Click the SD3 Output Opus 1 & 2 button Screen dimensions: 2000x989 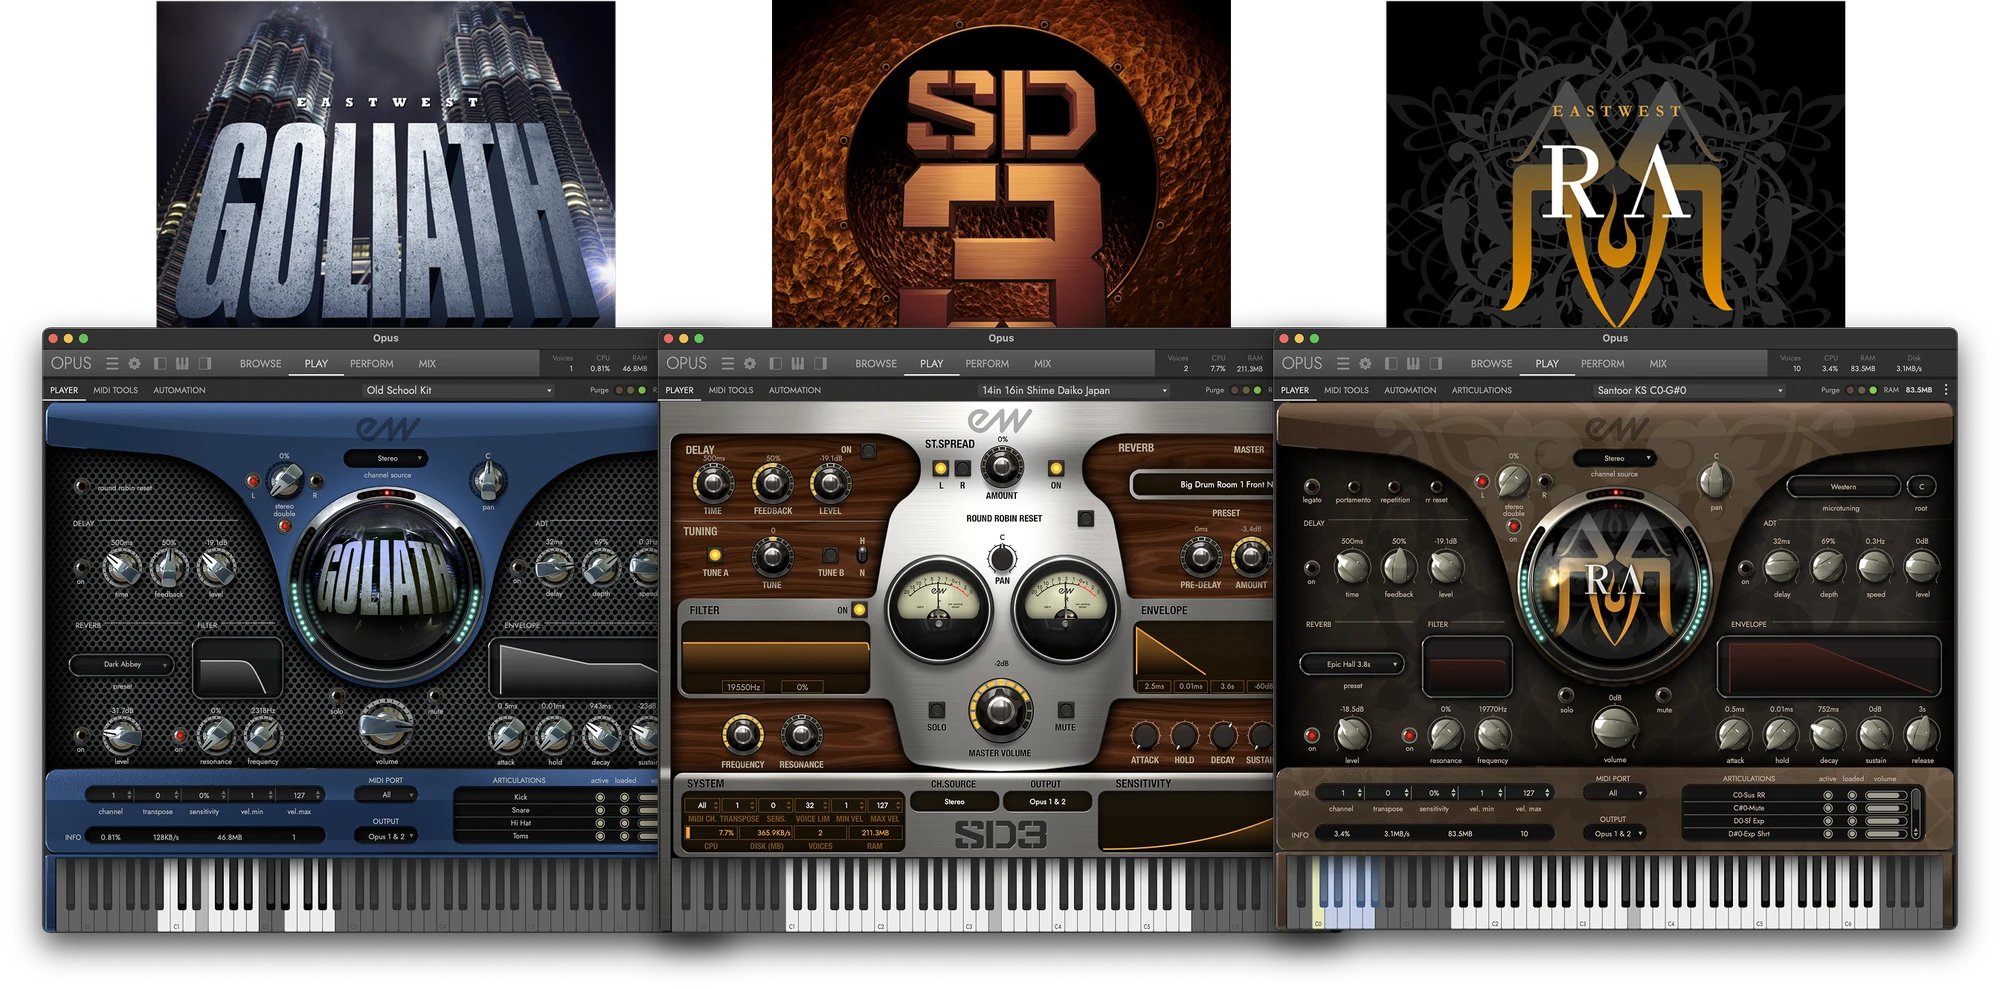pyautogui.click(x=1047, y=802)
